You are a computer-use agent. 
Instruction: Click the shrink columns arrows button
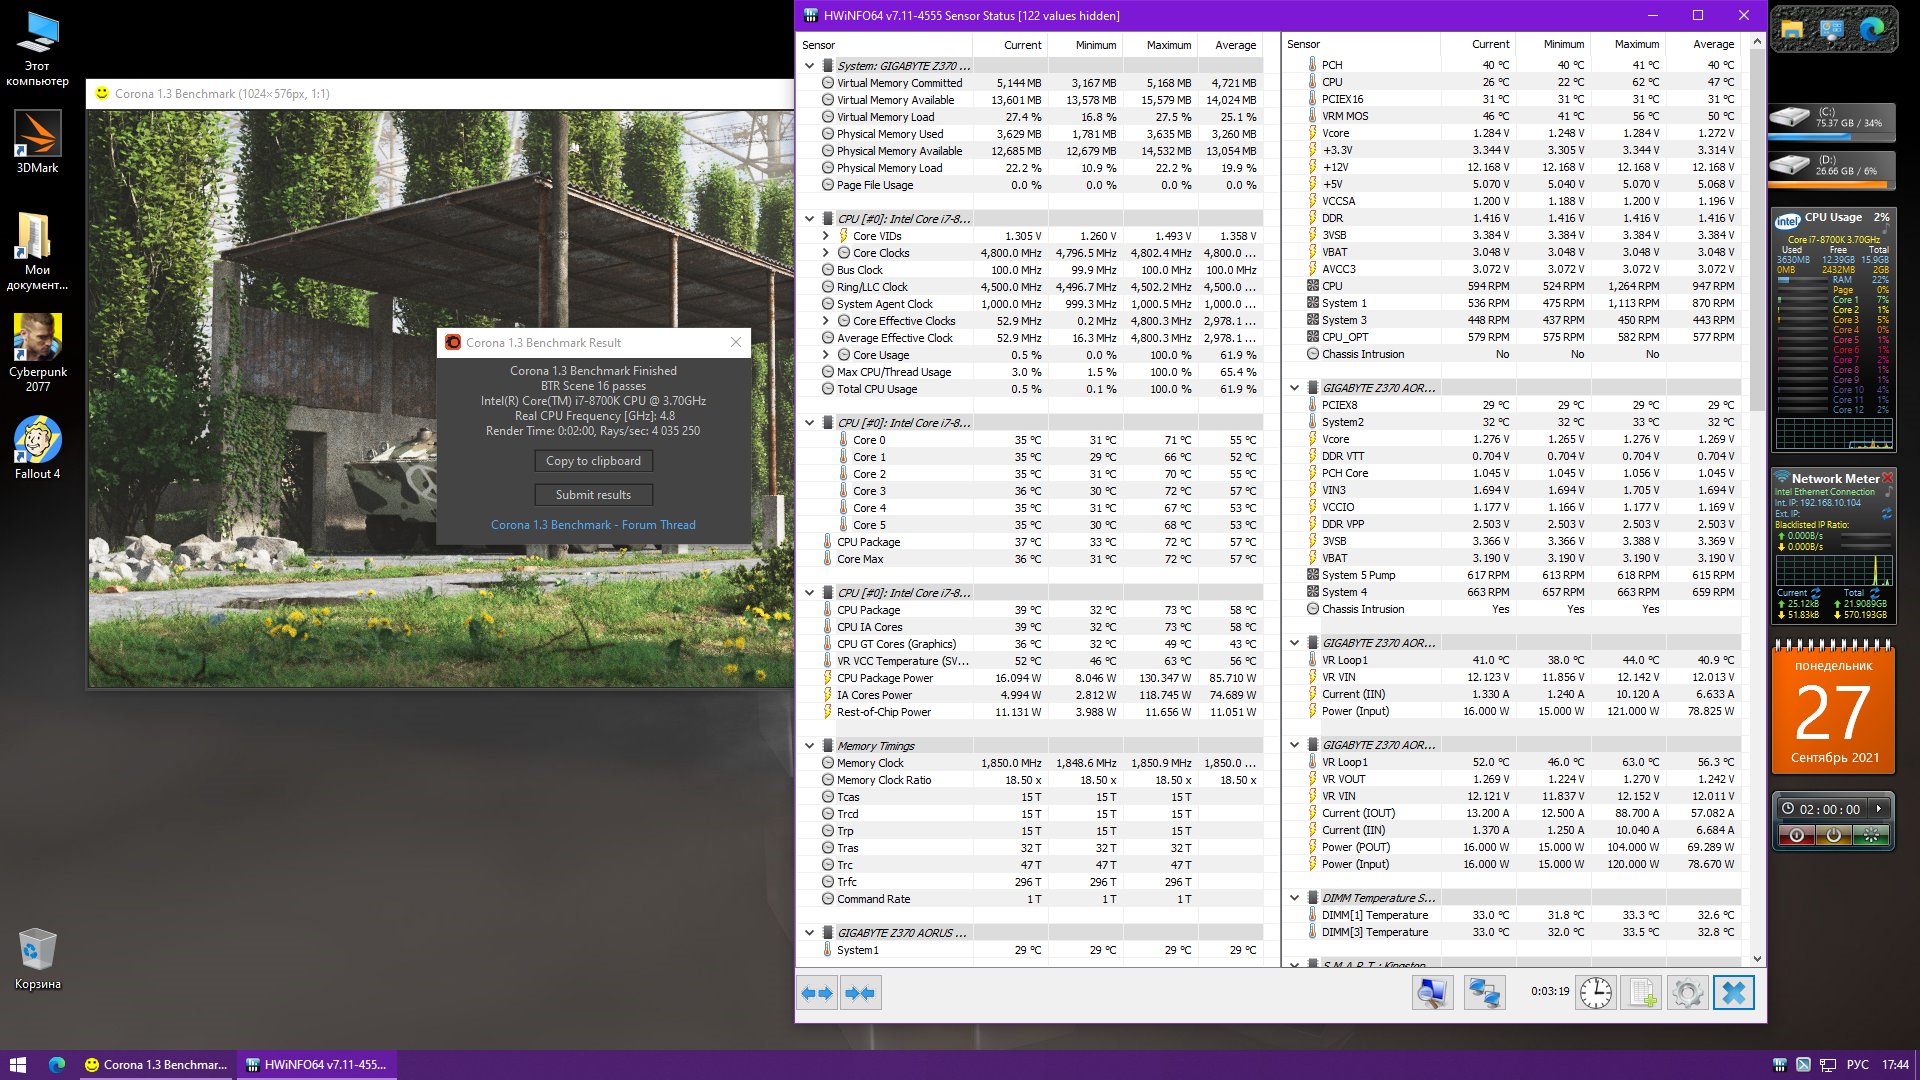pos(860,993)
